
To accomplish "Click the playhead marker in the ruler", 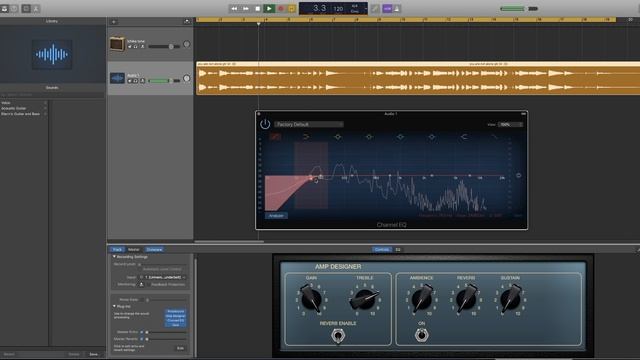I will (x=258, y=24).
